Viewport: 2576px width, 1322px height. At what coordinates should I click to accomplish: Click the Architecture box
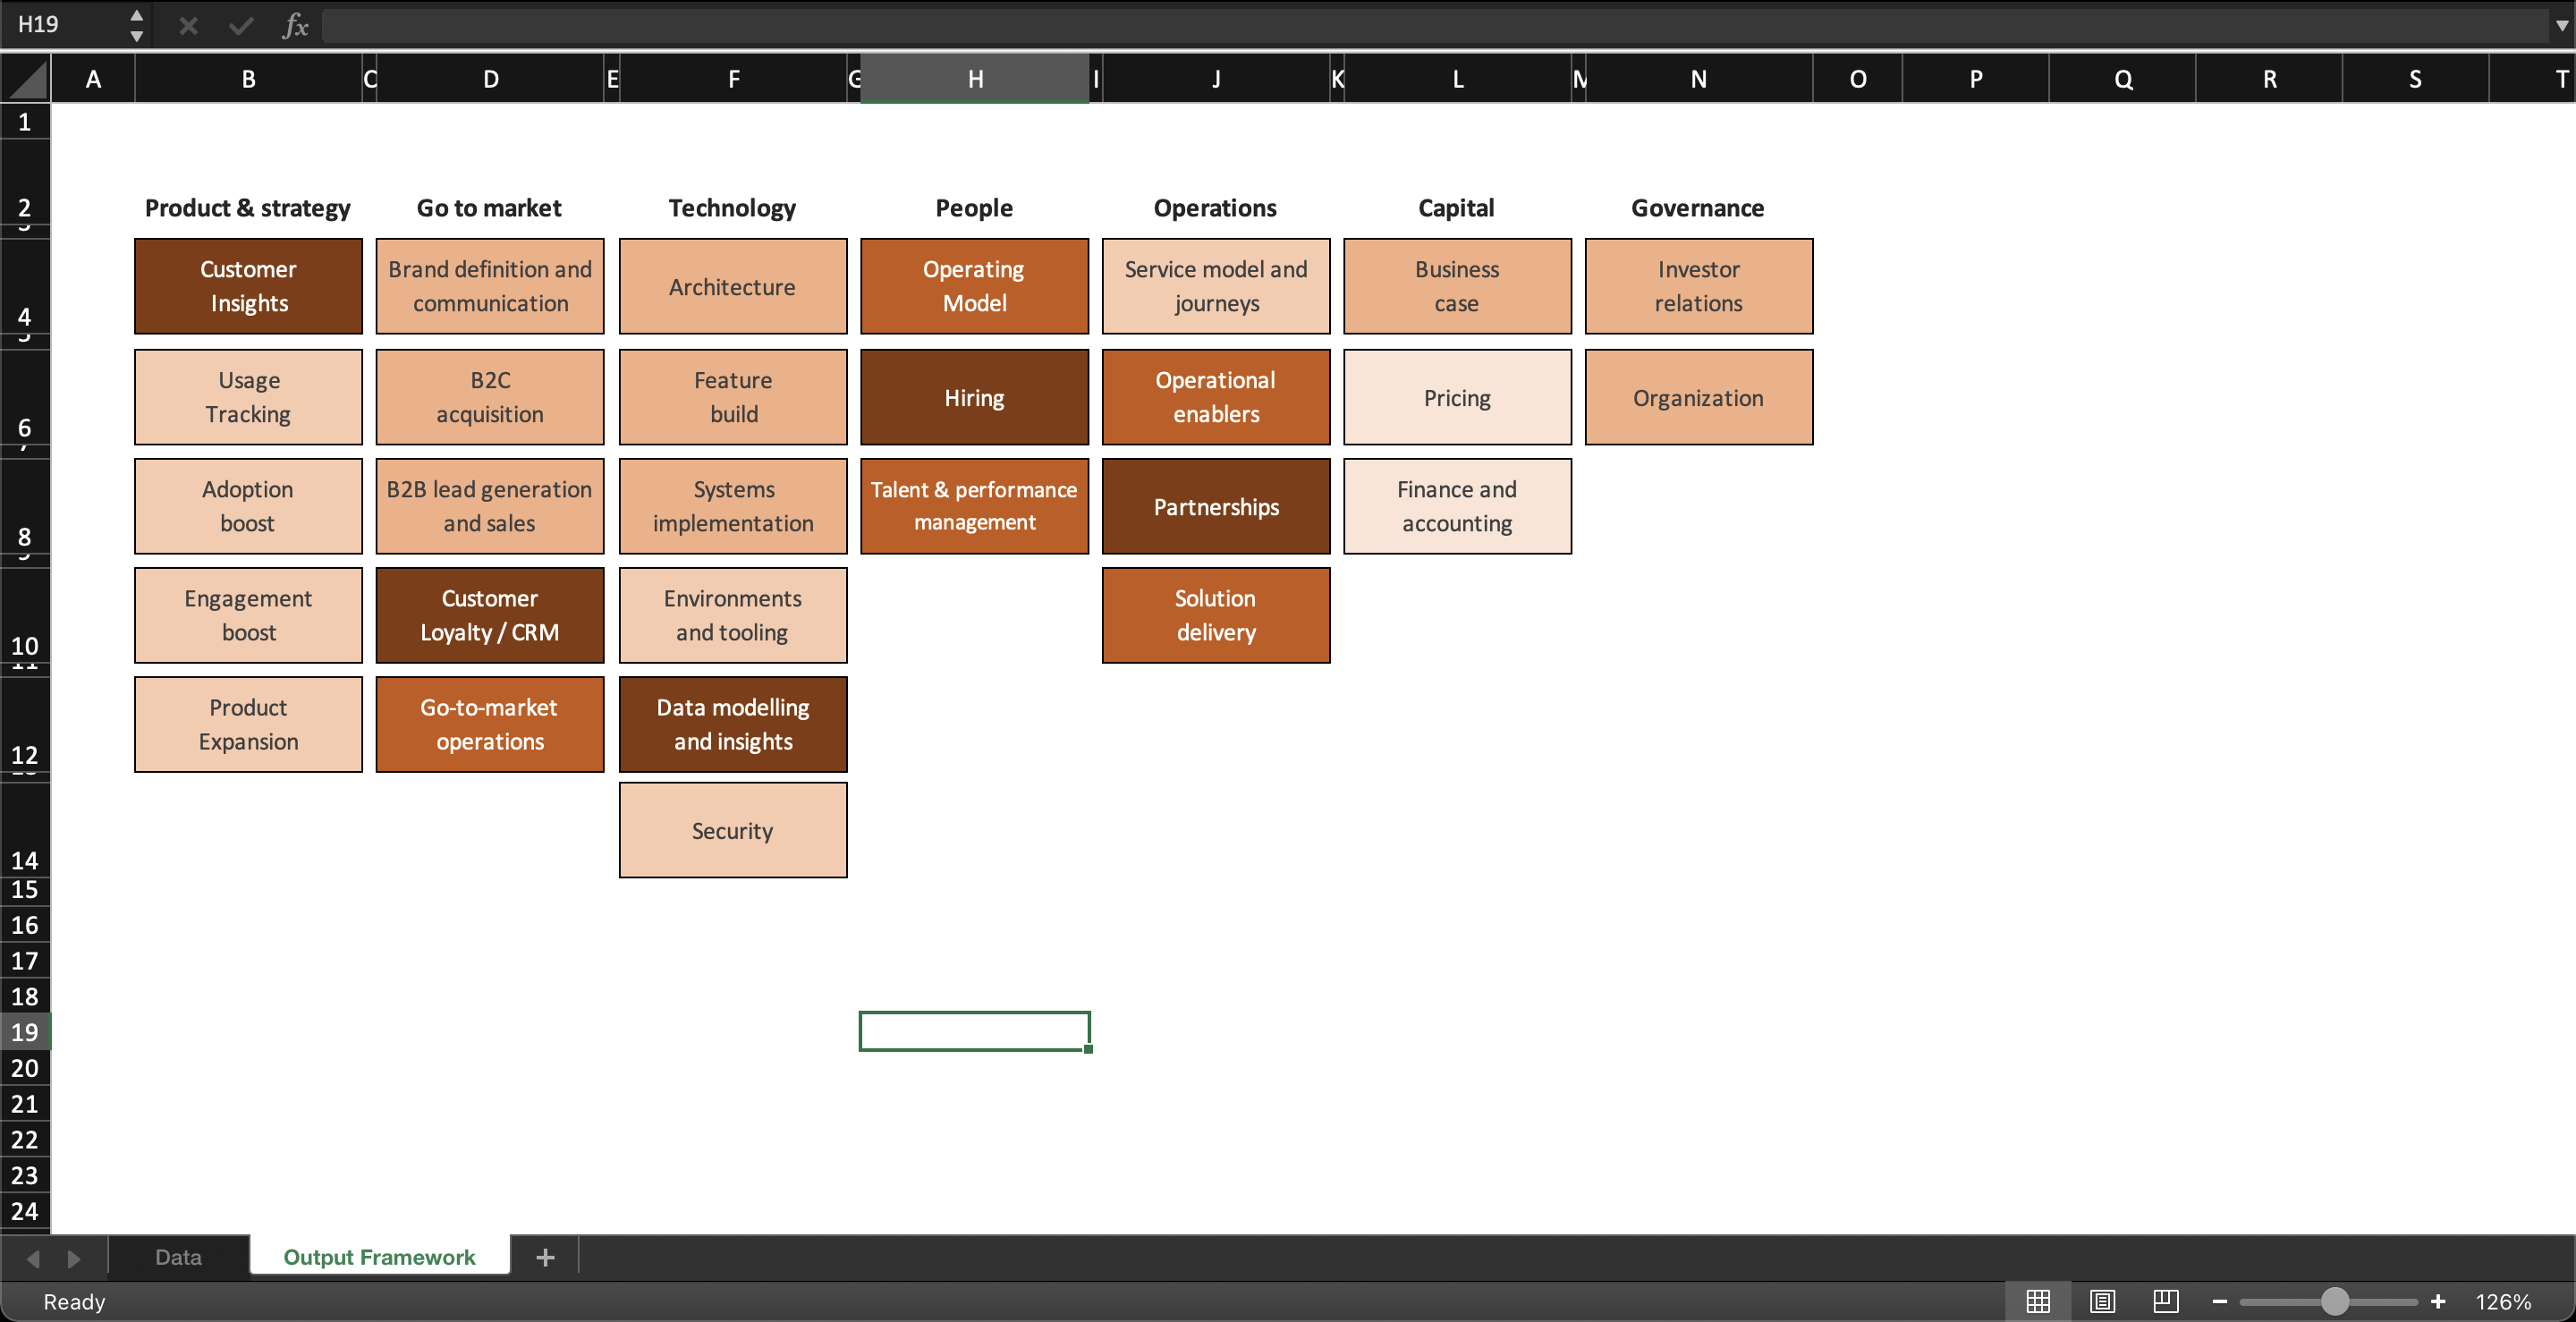click(733, 286)
